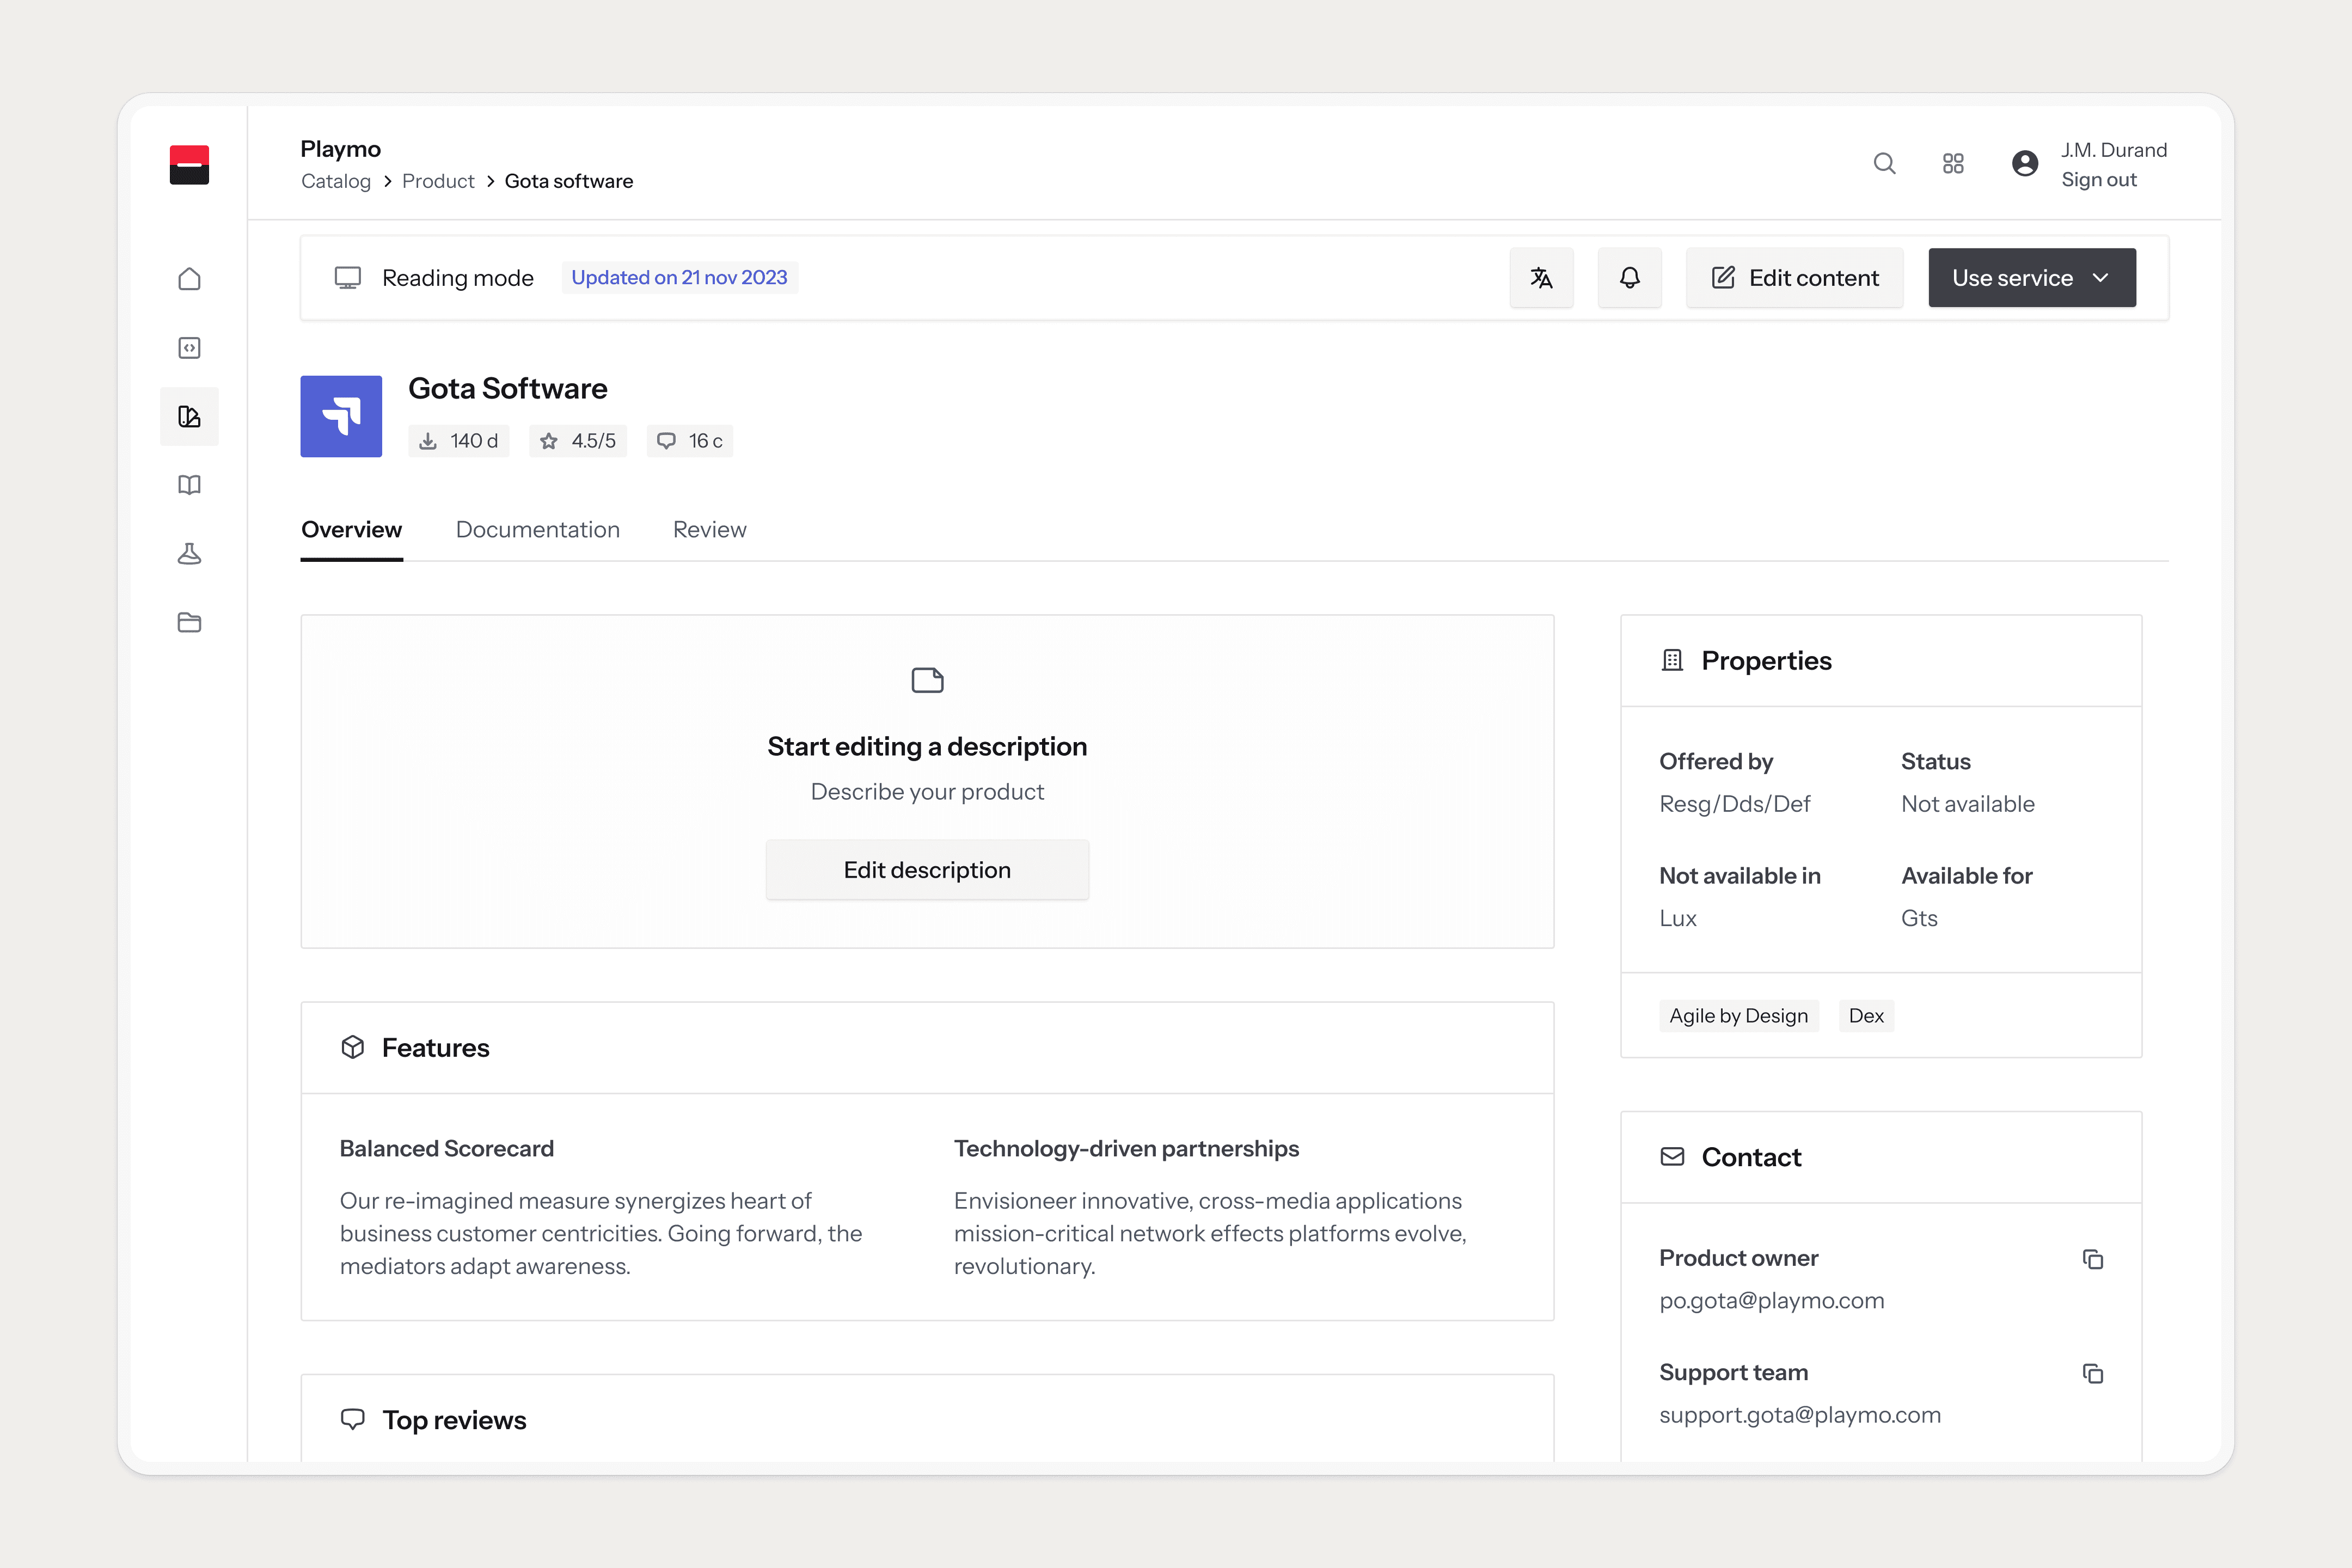
Task: Click the Gts availability value
Action: click(1919, 918)
